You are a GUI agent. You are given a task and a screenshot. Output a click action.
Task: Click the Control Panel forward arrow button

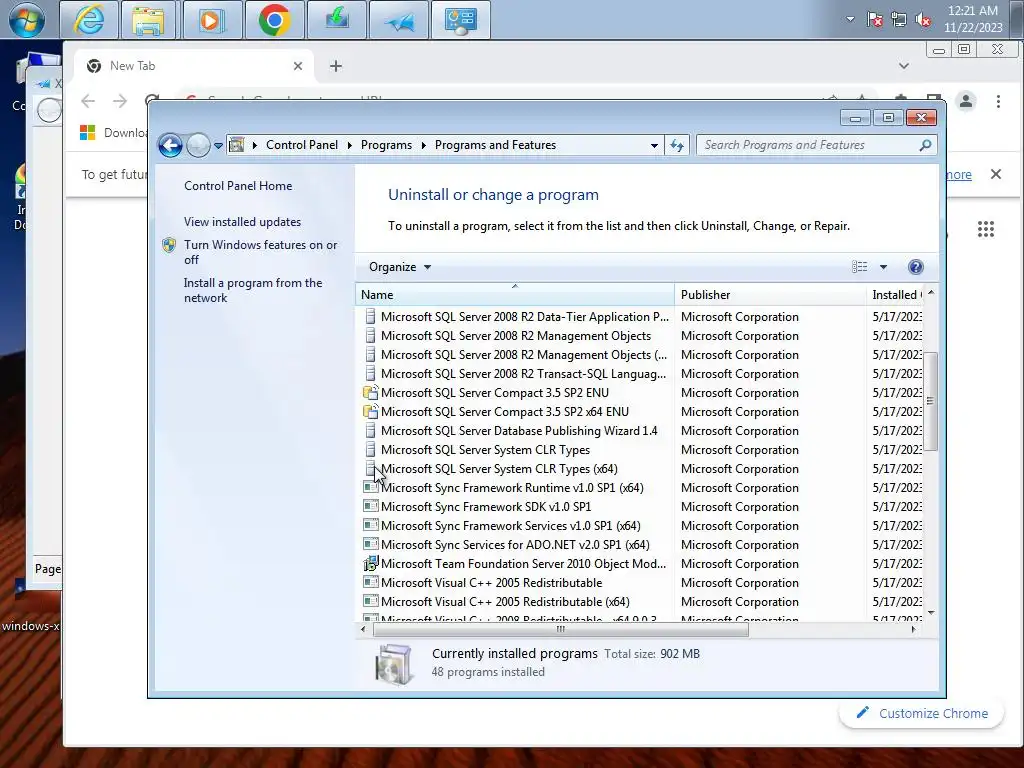coord(198,145)
